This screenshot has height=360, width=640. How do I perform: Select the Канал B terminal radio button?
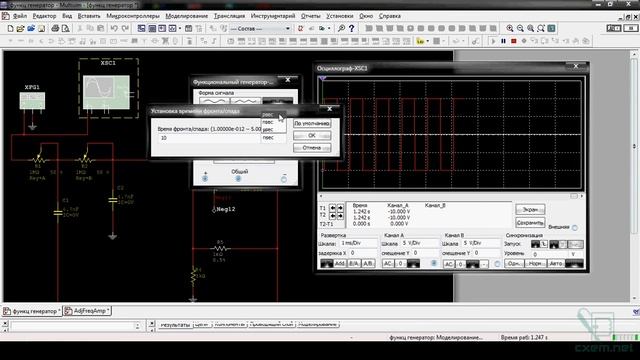tap(497, 264)
